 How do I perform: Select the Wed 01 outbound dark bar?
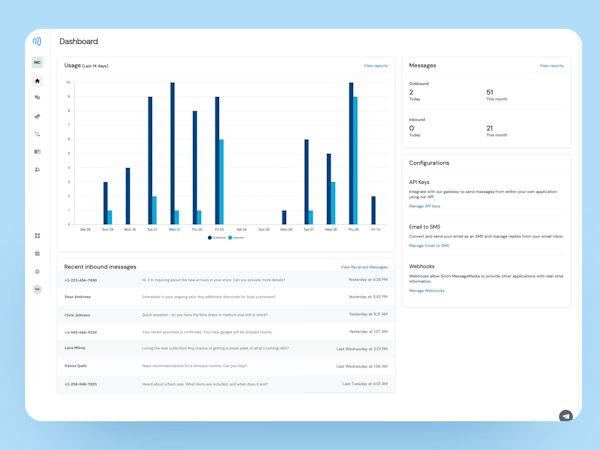(x=173, y=153)
